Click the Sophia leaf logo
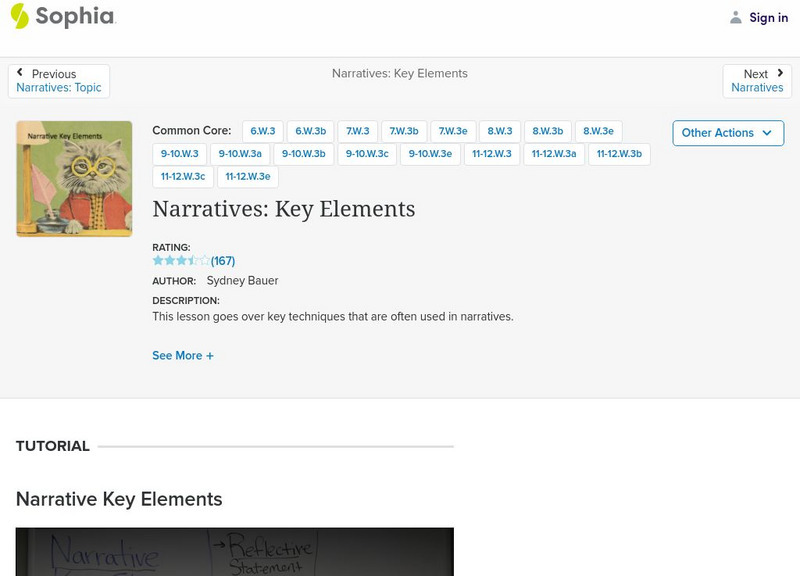800x576 pixels. pyautogui.click(x=18, y=17)
